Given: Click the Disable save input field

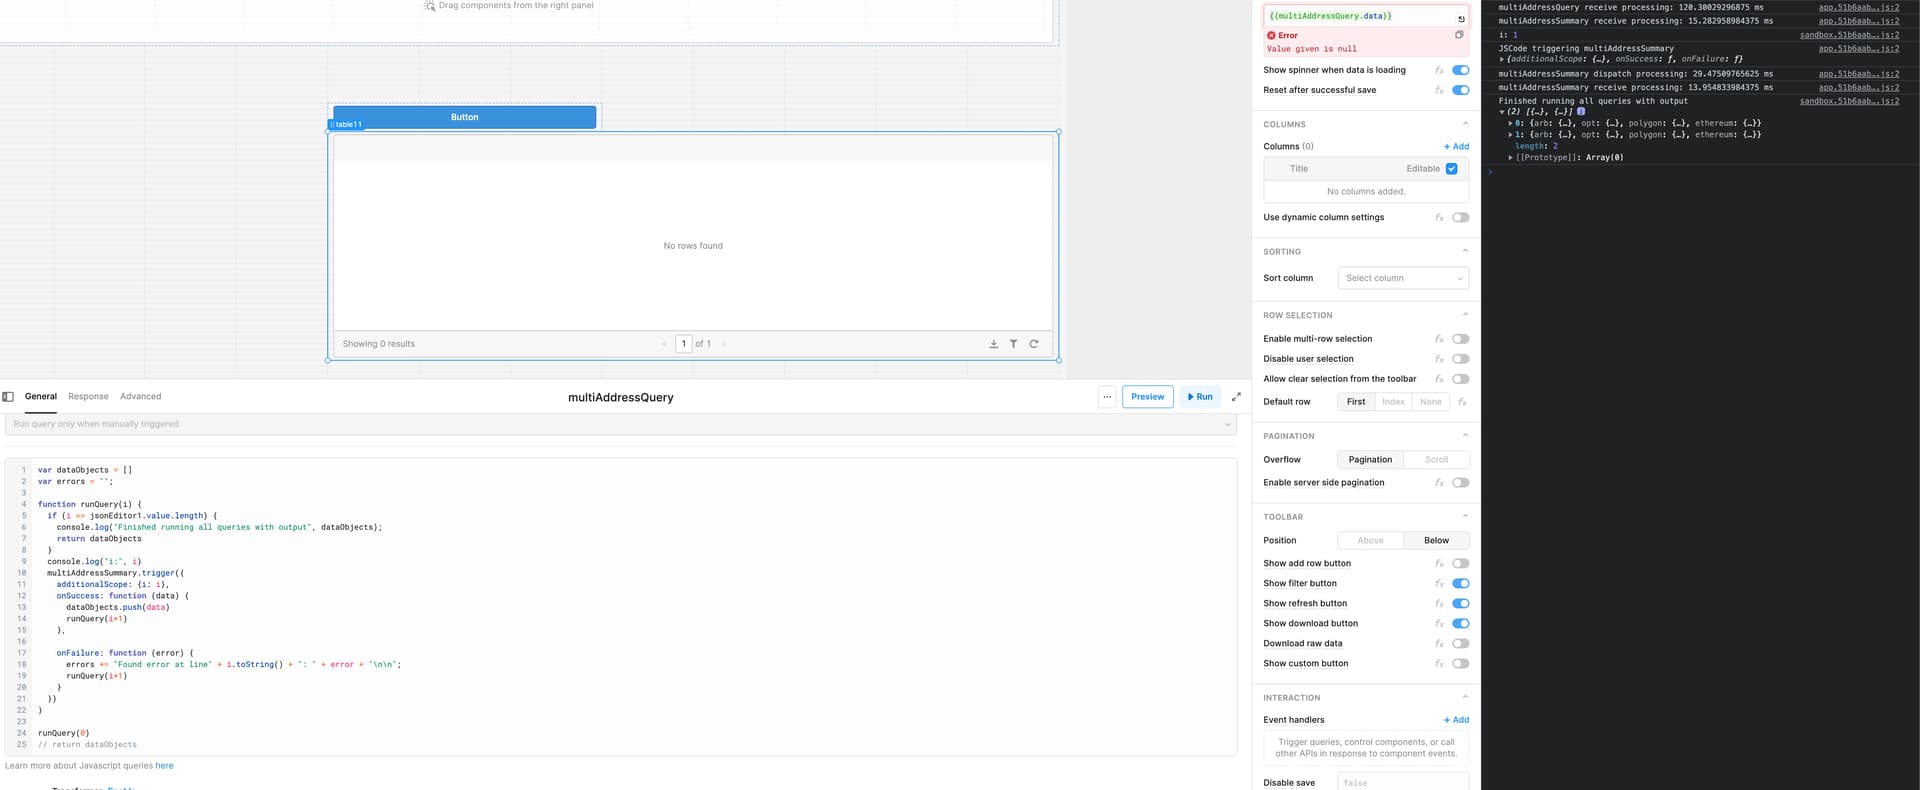Looking at the screenshot, I should click(x=1403, y=783).
